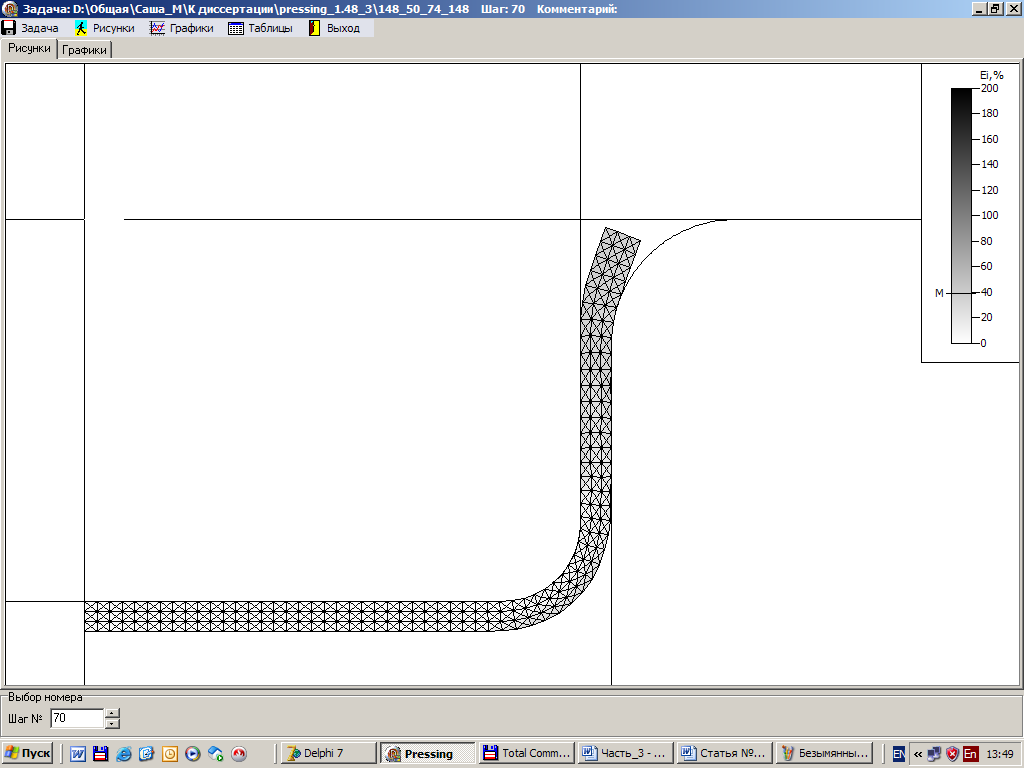
Task: Click the Графики chart menu item
Action: pos(182,28)
